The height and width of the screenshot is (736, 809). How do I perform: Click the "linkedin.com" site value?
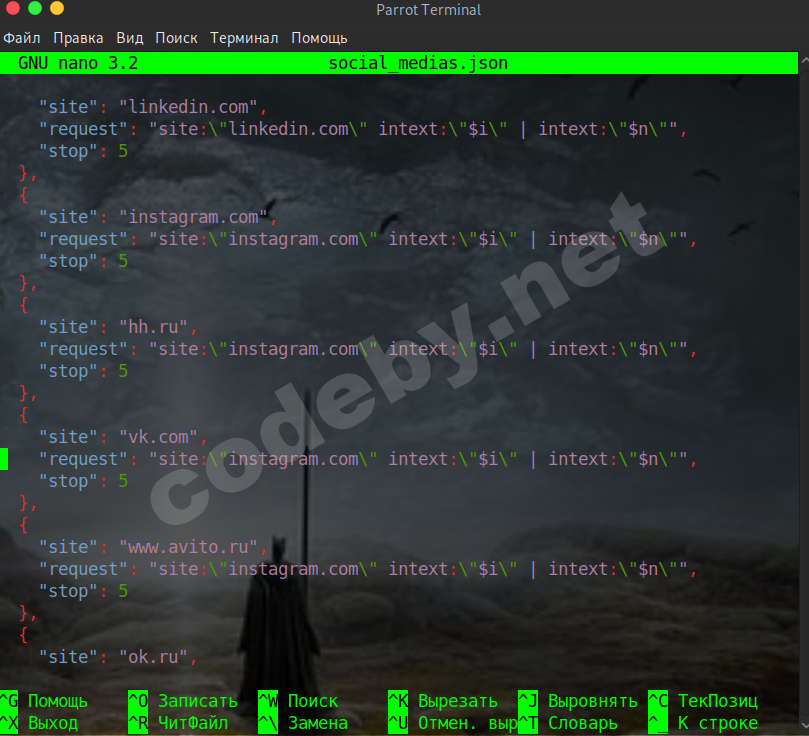(188, 107)
